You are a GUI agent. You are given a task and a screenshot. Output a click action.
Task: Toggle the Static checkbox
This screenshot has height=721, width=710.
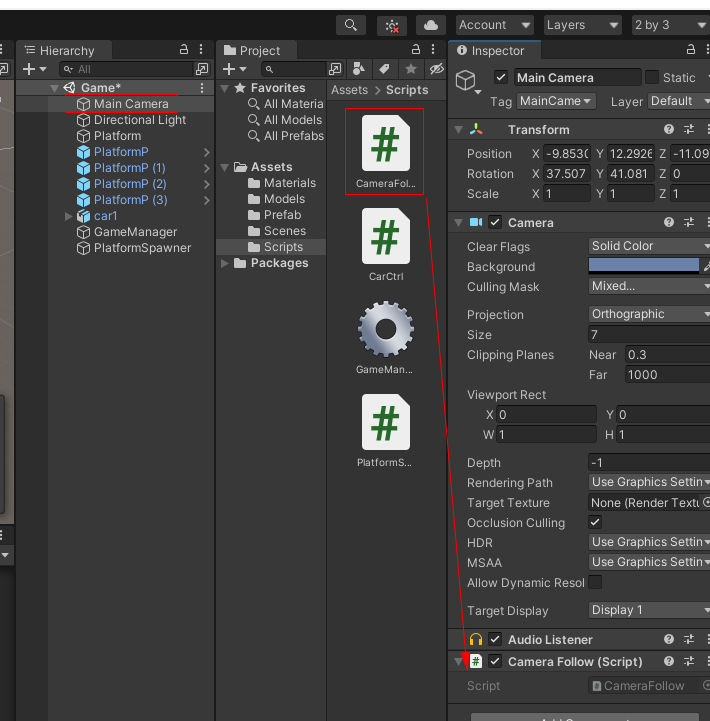point(652,77)
